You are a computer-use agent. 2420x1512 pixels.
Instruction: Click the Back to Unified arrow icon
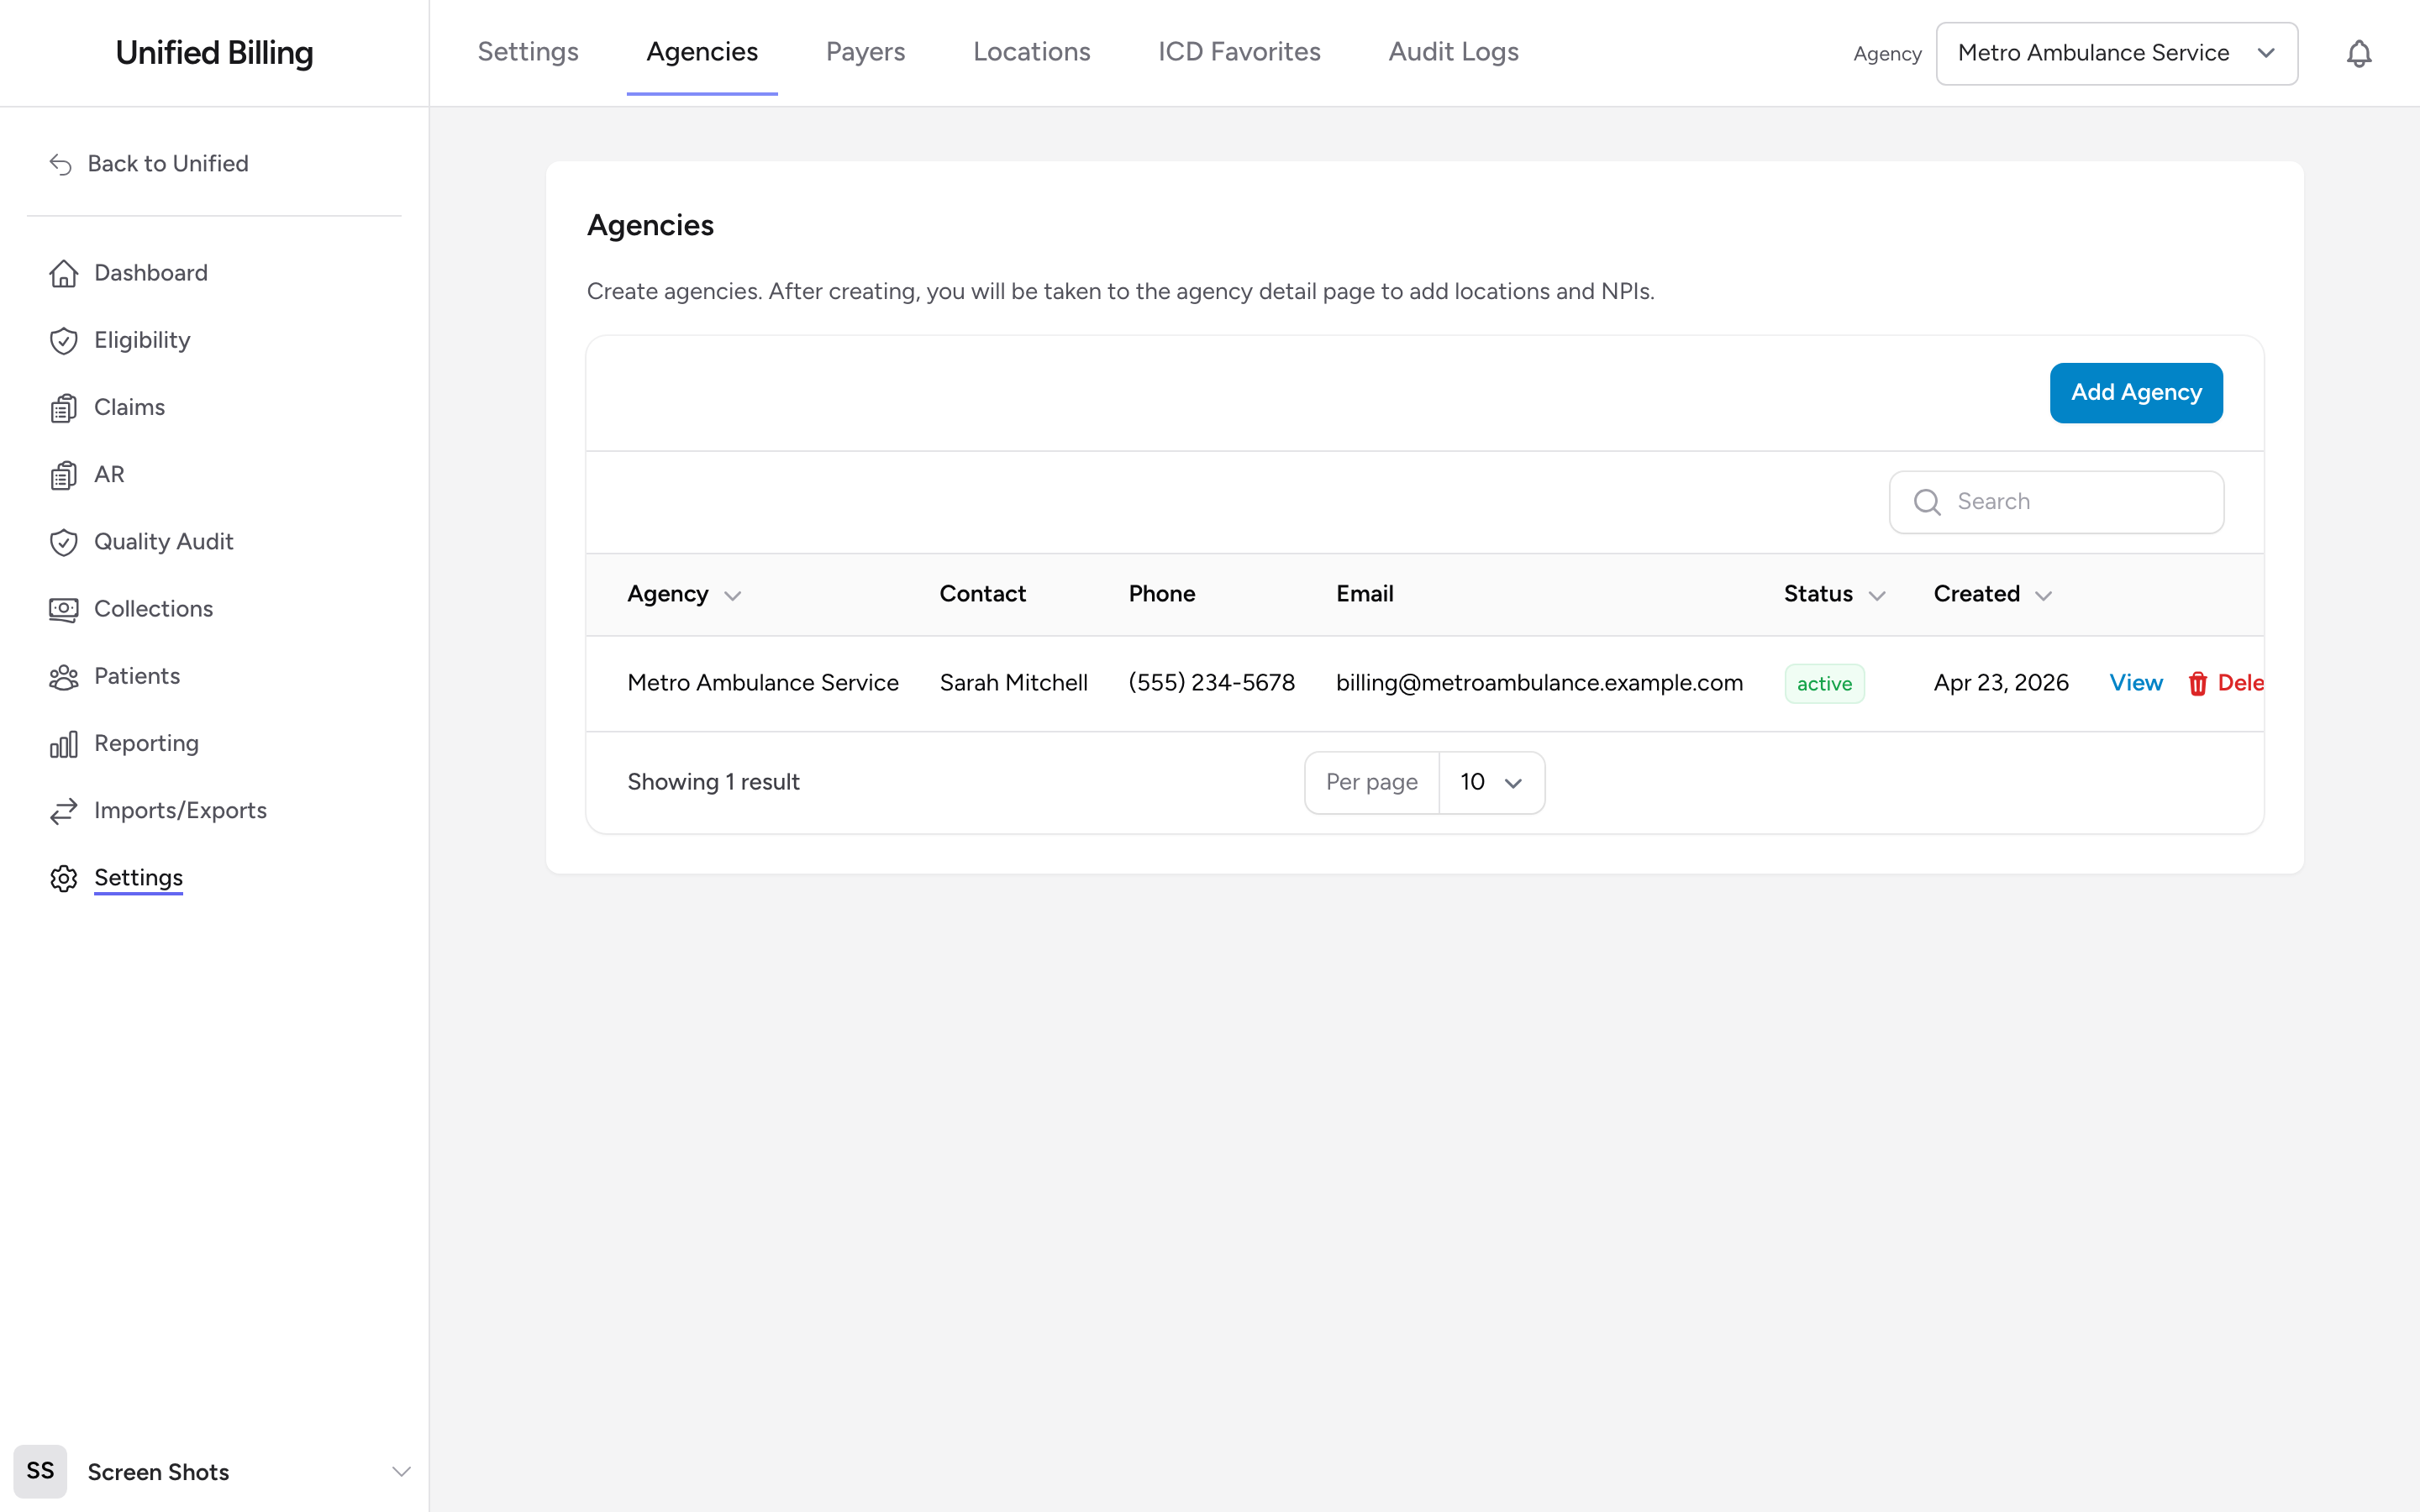point(61,164)
